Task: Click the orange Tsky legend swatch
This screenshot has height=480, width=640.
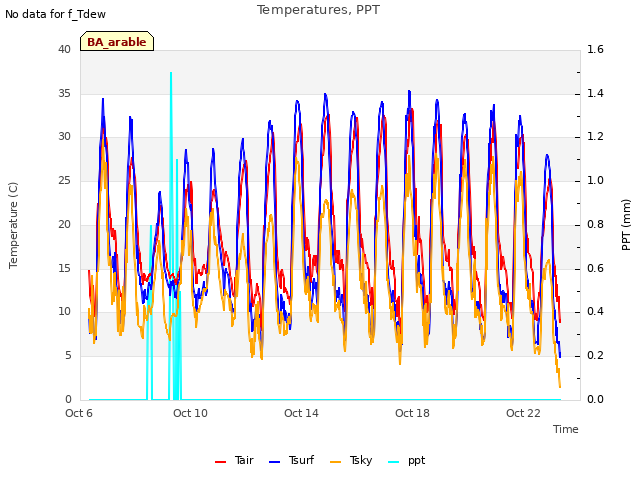Action: pyautogui.click(x=336, y=462)
